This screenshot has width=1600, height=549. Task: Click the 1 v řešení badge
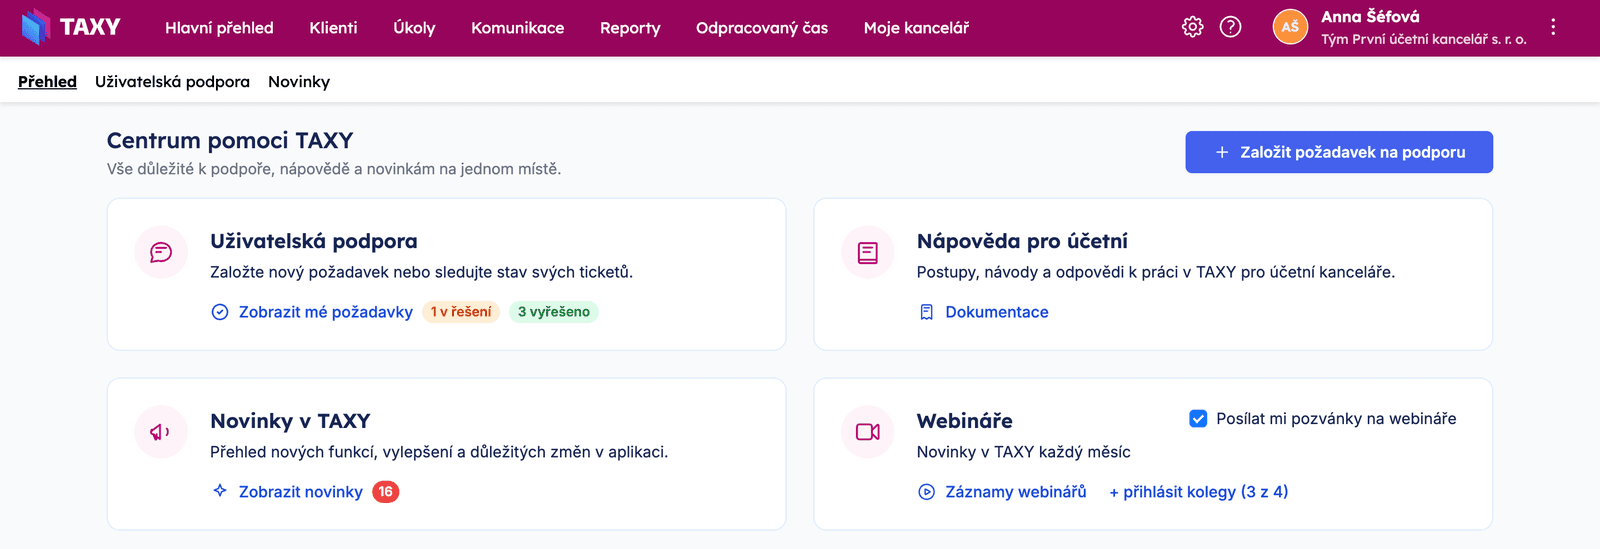coord(461,312)
